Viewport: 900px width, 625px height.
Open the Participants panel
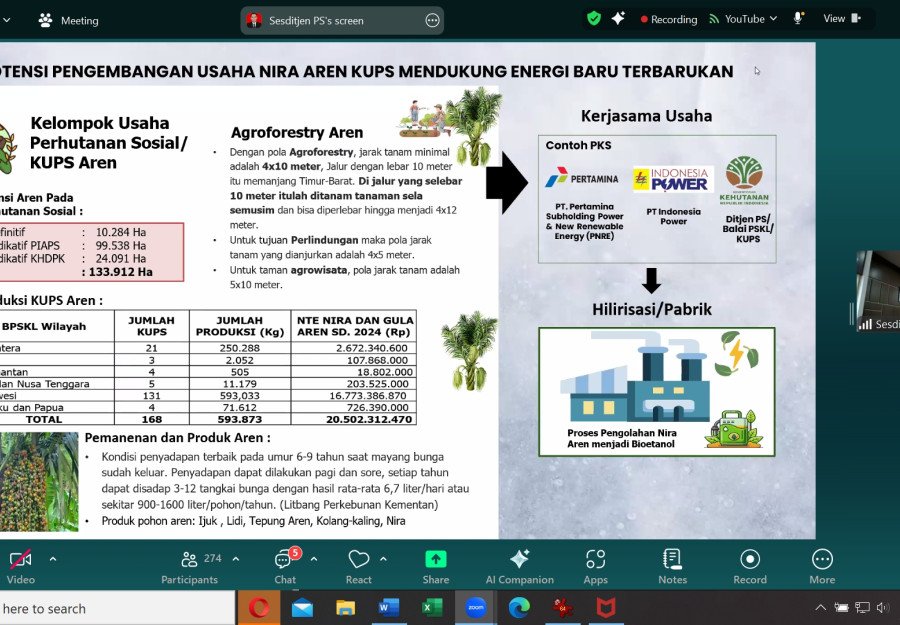189,567
